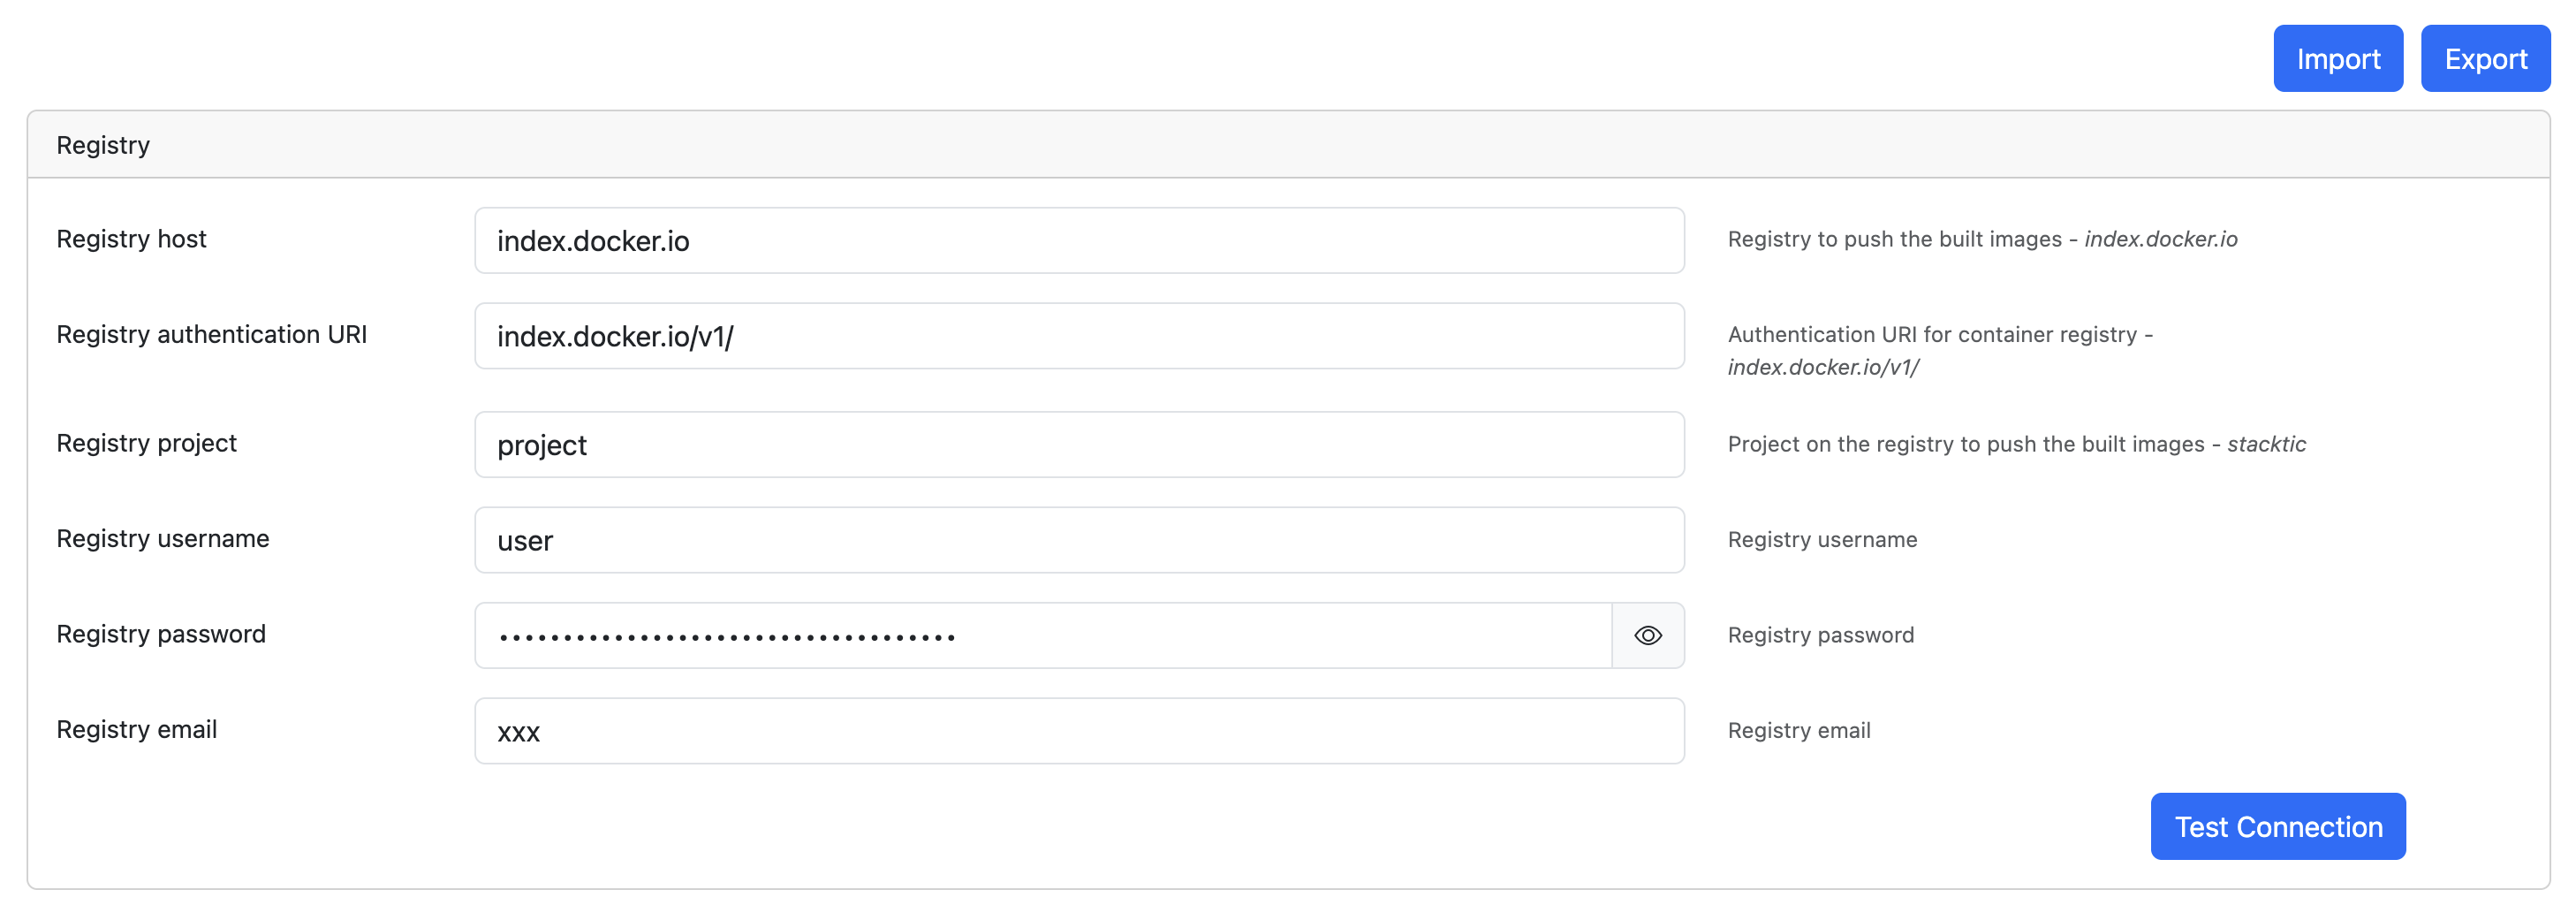Click the Import button
The width and height of the screenshot is (2576, 905).
[2337, 59]
